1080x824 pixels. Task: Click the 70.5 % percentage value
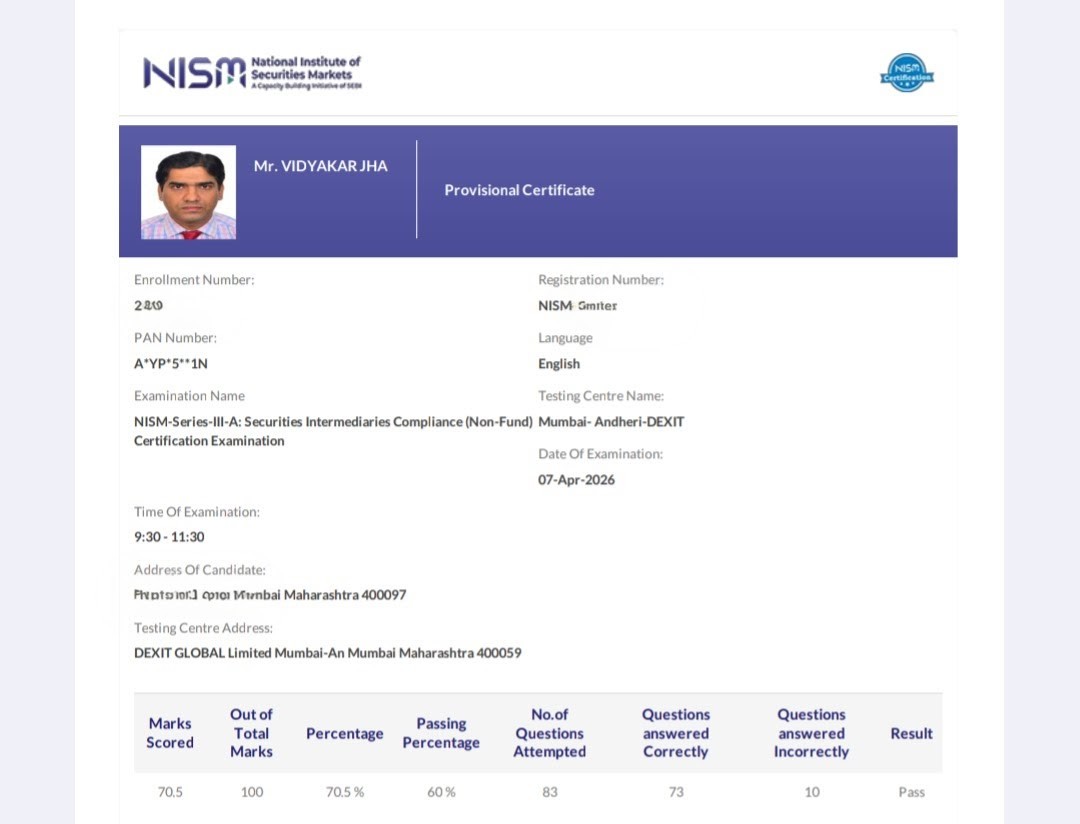pyautogui.click(x=345, y=791)
